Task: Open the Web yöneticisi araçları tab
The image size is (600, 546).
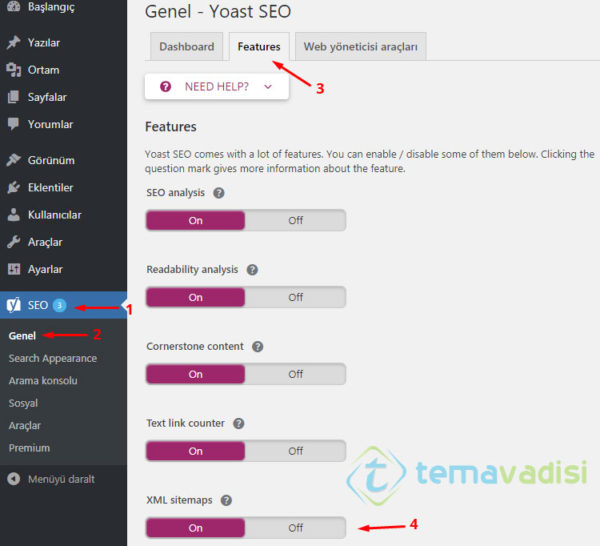Action: (361, 47)
